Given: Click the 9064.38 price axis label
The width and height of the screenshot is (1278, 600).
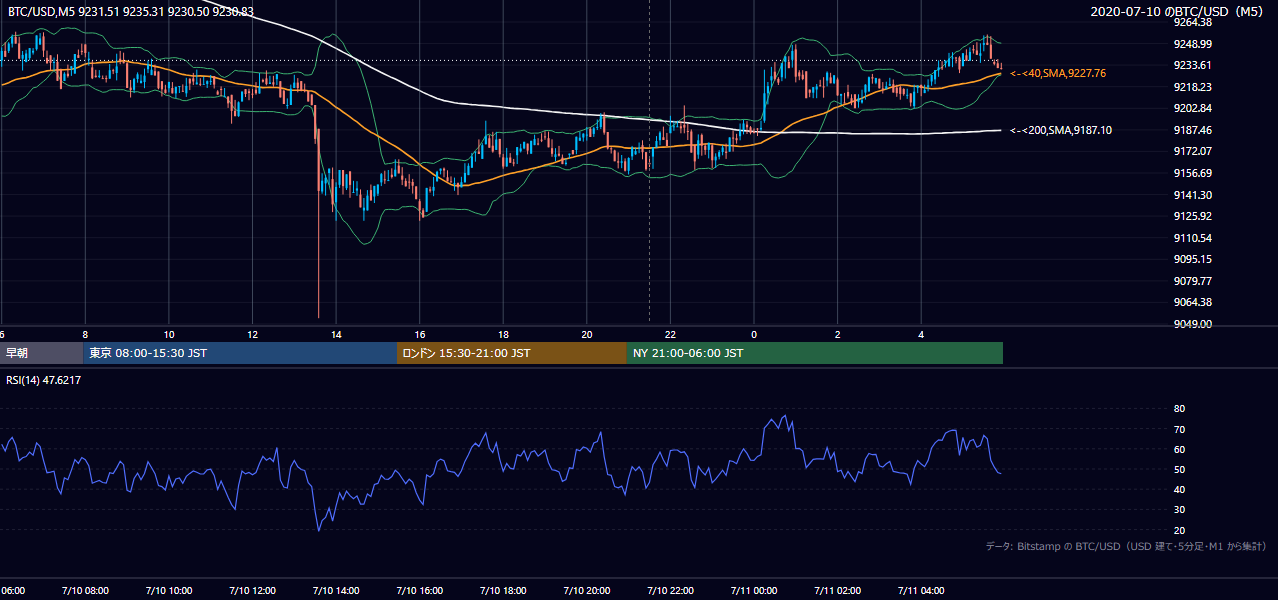Looking at the screenshot, I should pyautogui.click(x=1192, y=302).
